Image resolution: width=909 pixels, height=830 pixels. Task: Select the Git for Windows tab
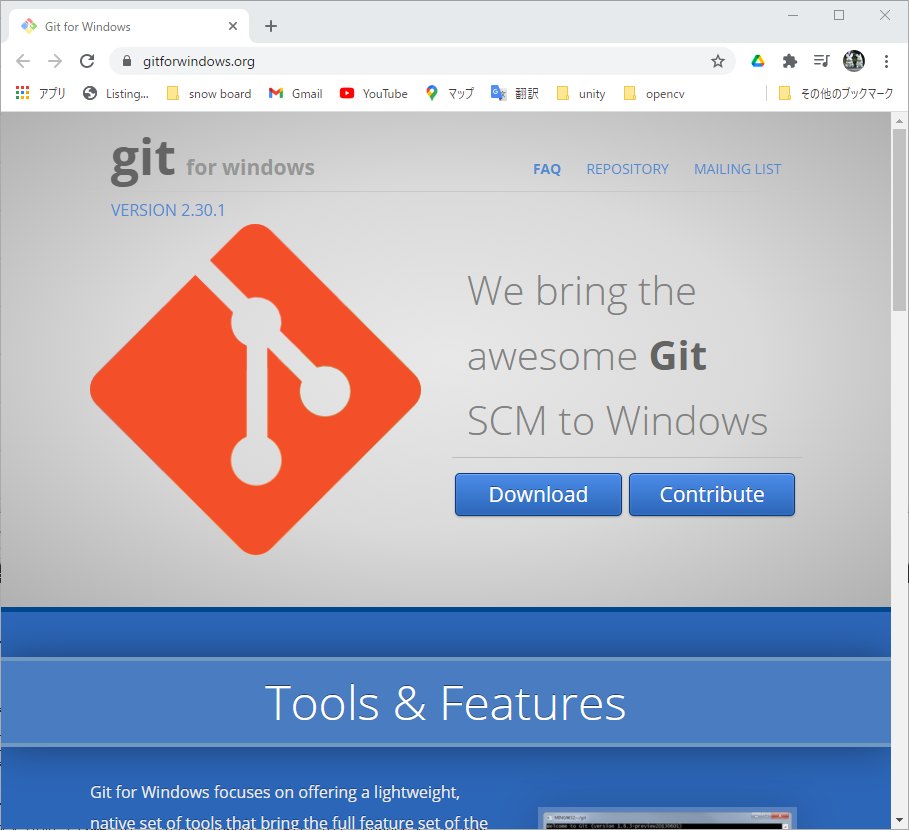120,26
